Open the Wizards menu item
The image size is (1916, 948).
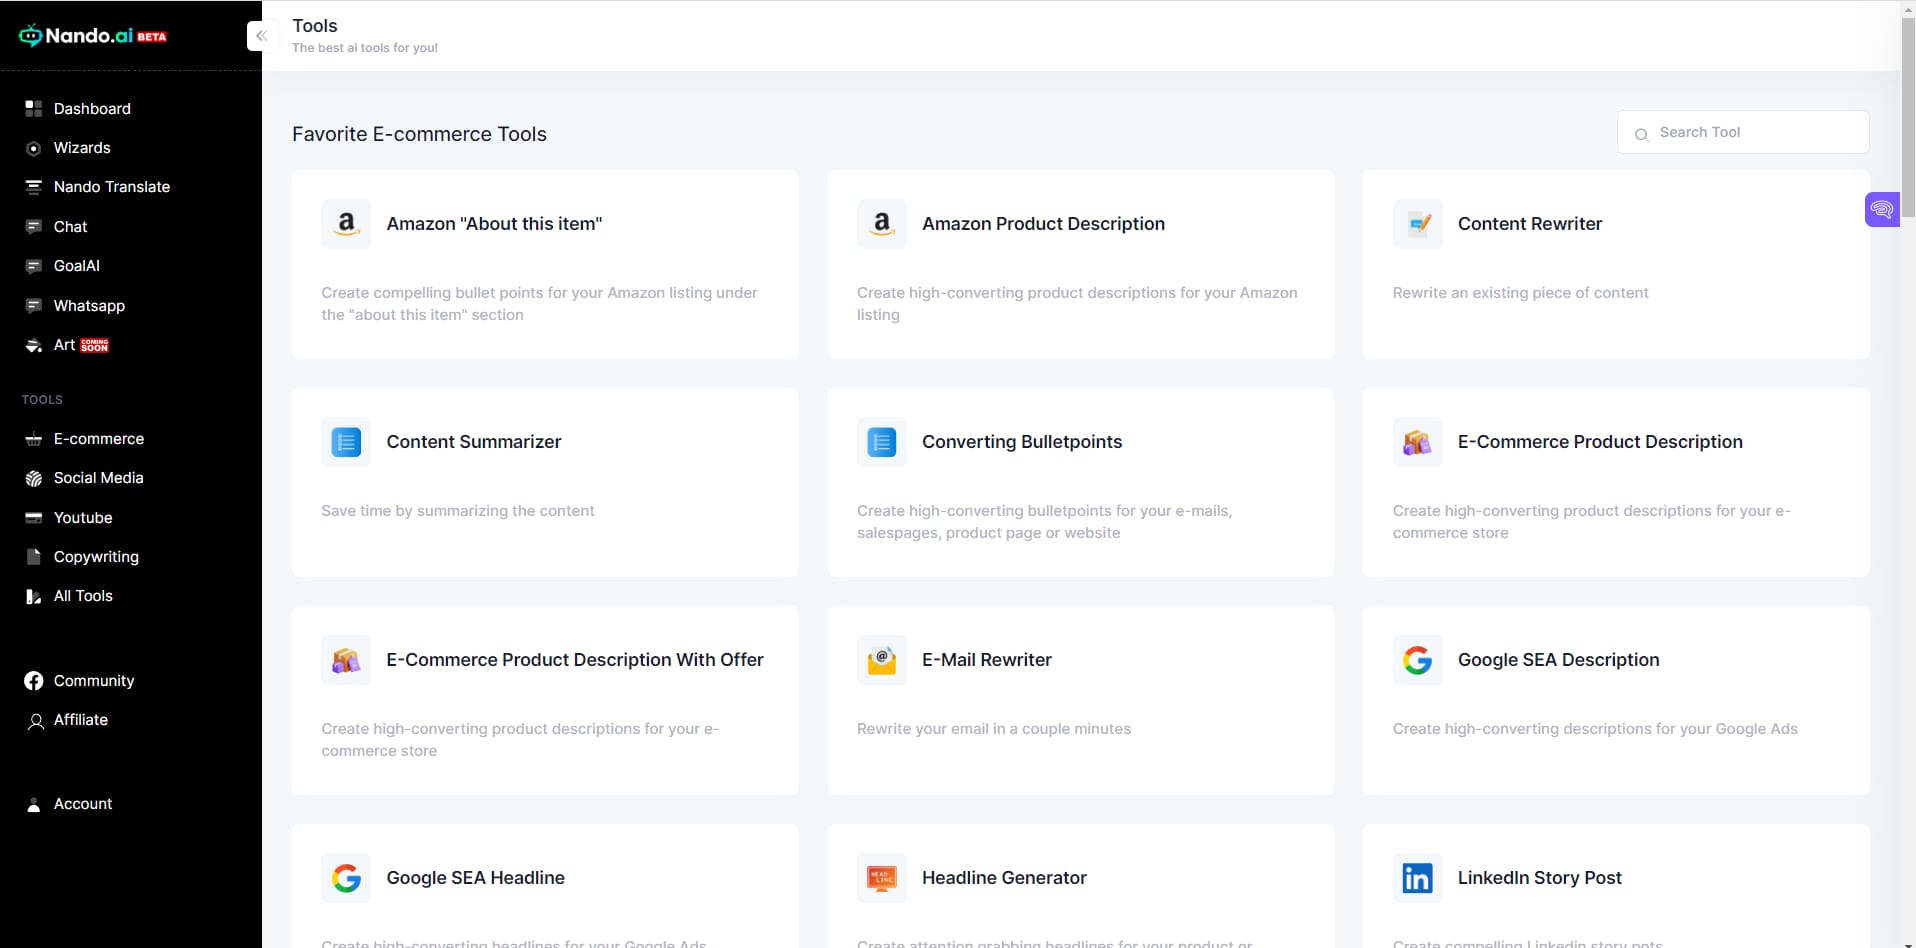coord(82,147)
